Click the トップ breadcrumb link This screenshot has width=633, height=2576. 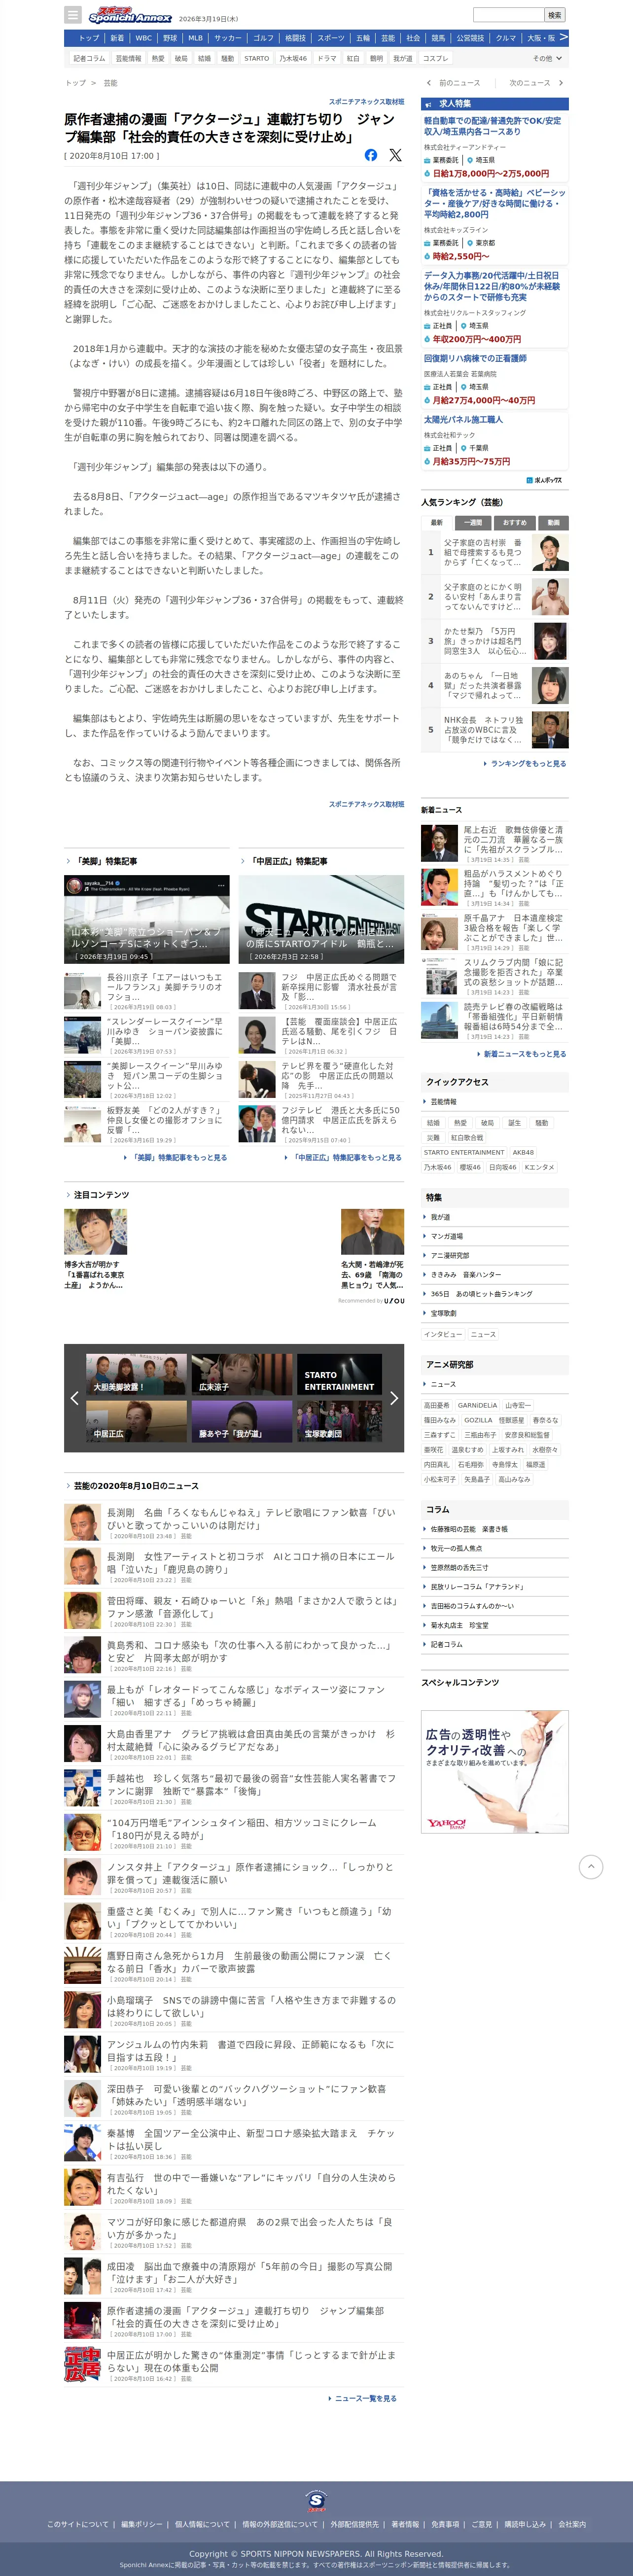tap(76, 83)
